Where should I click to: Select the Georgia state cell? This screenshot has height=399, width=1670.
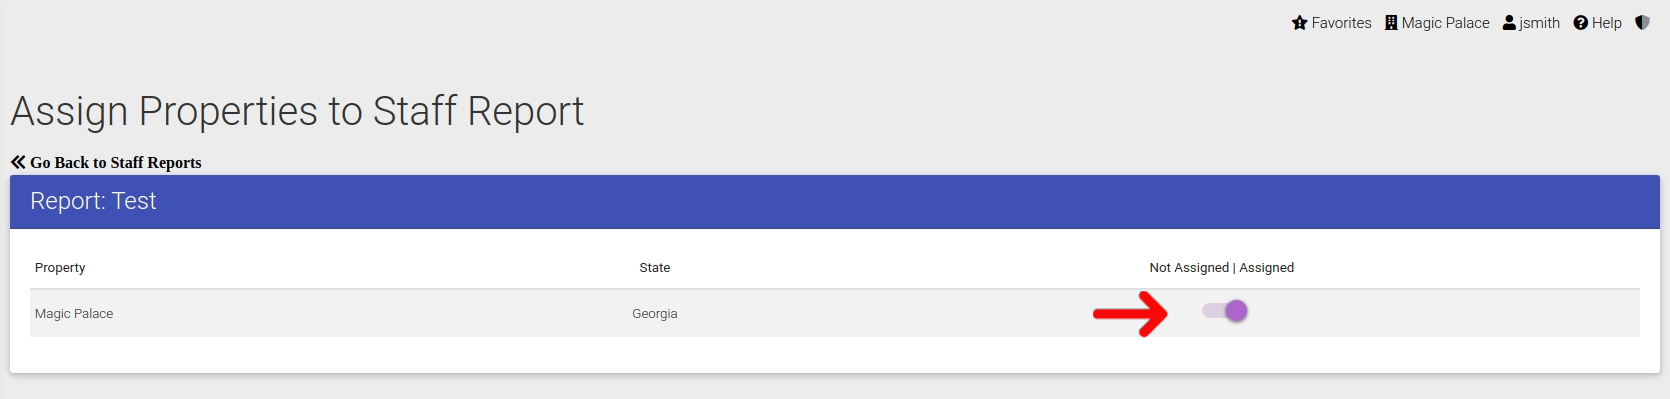tap(655, 313)
